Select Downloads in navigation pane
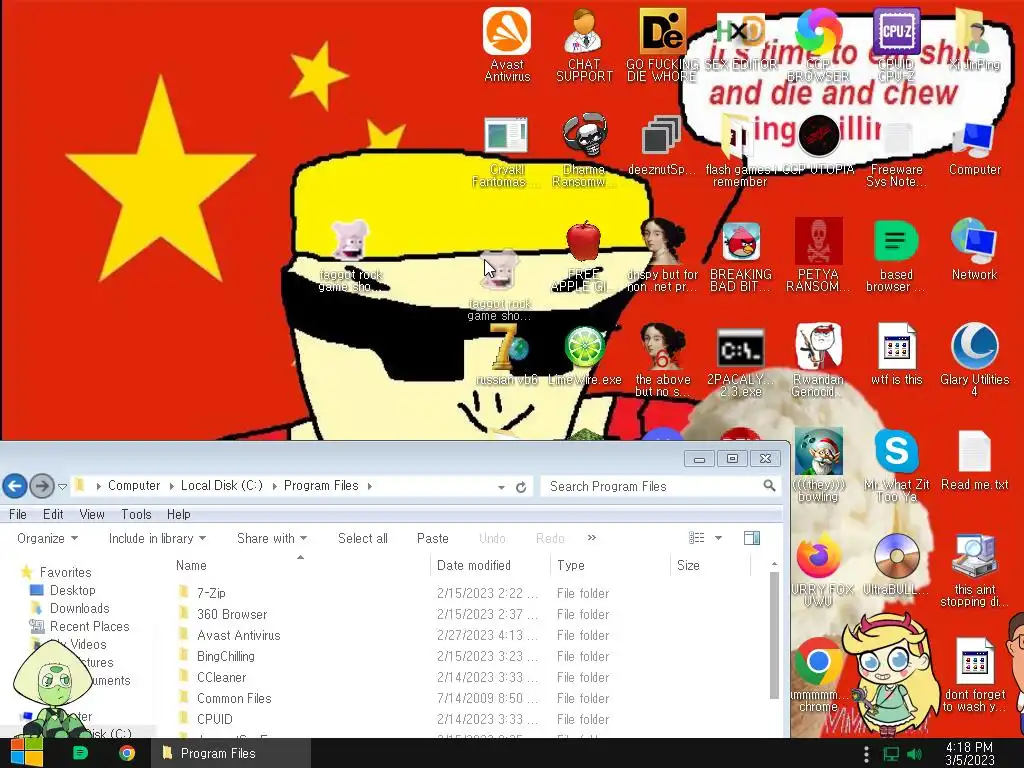The image size is (1024, 768). click(71, 608)
